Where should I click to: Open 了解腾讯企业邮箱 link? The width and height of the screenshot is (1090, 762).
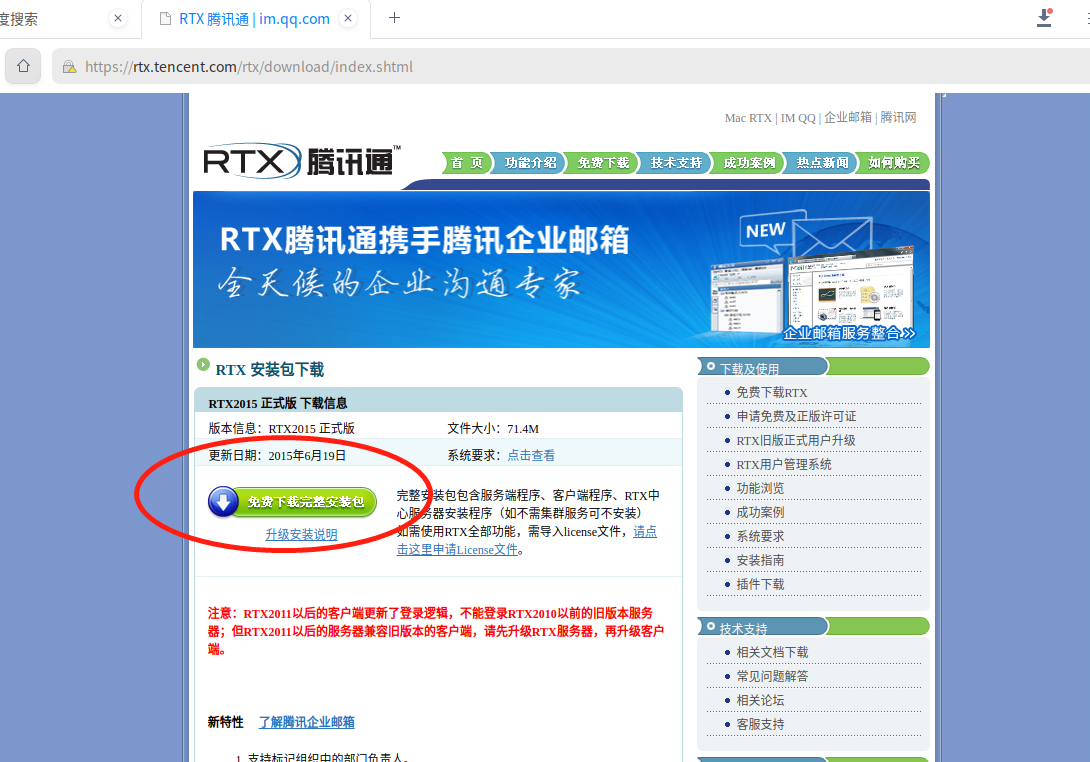pyautogui.click(x=307, y=722)
